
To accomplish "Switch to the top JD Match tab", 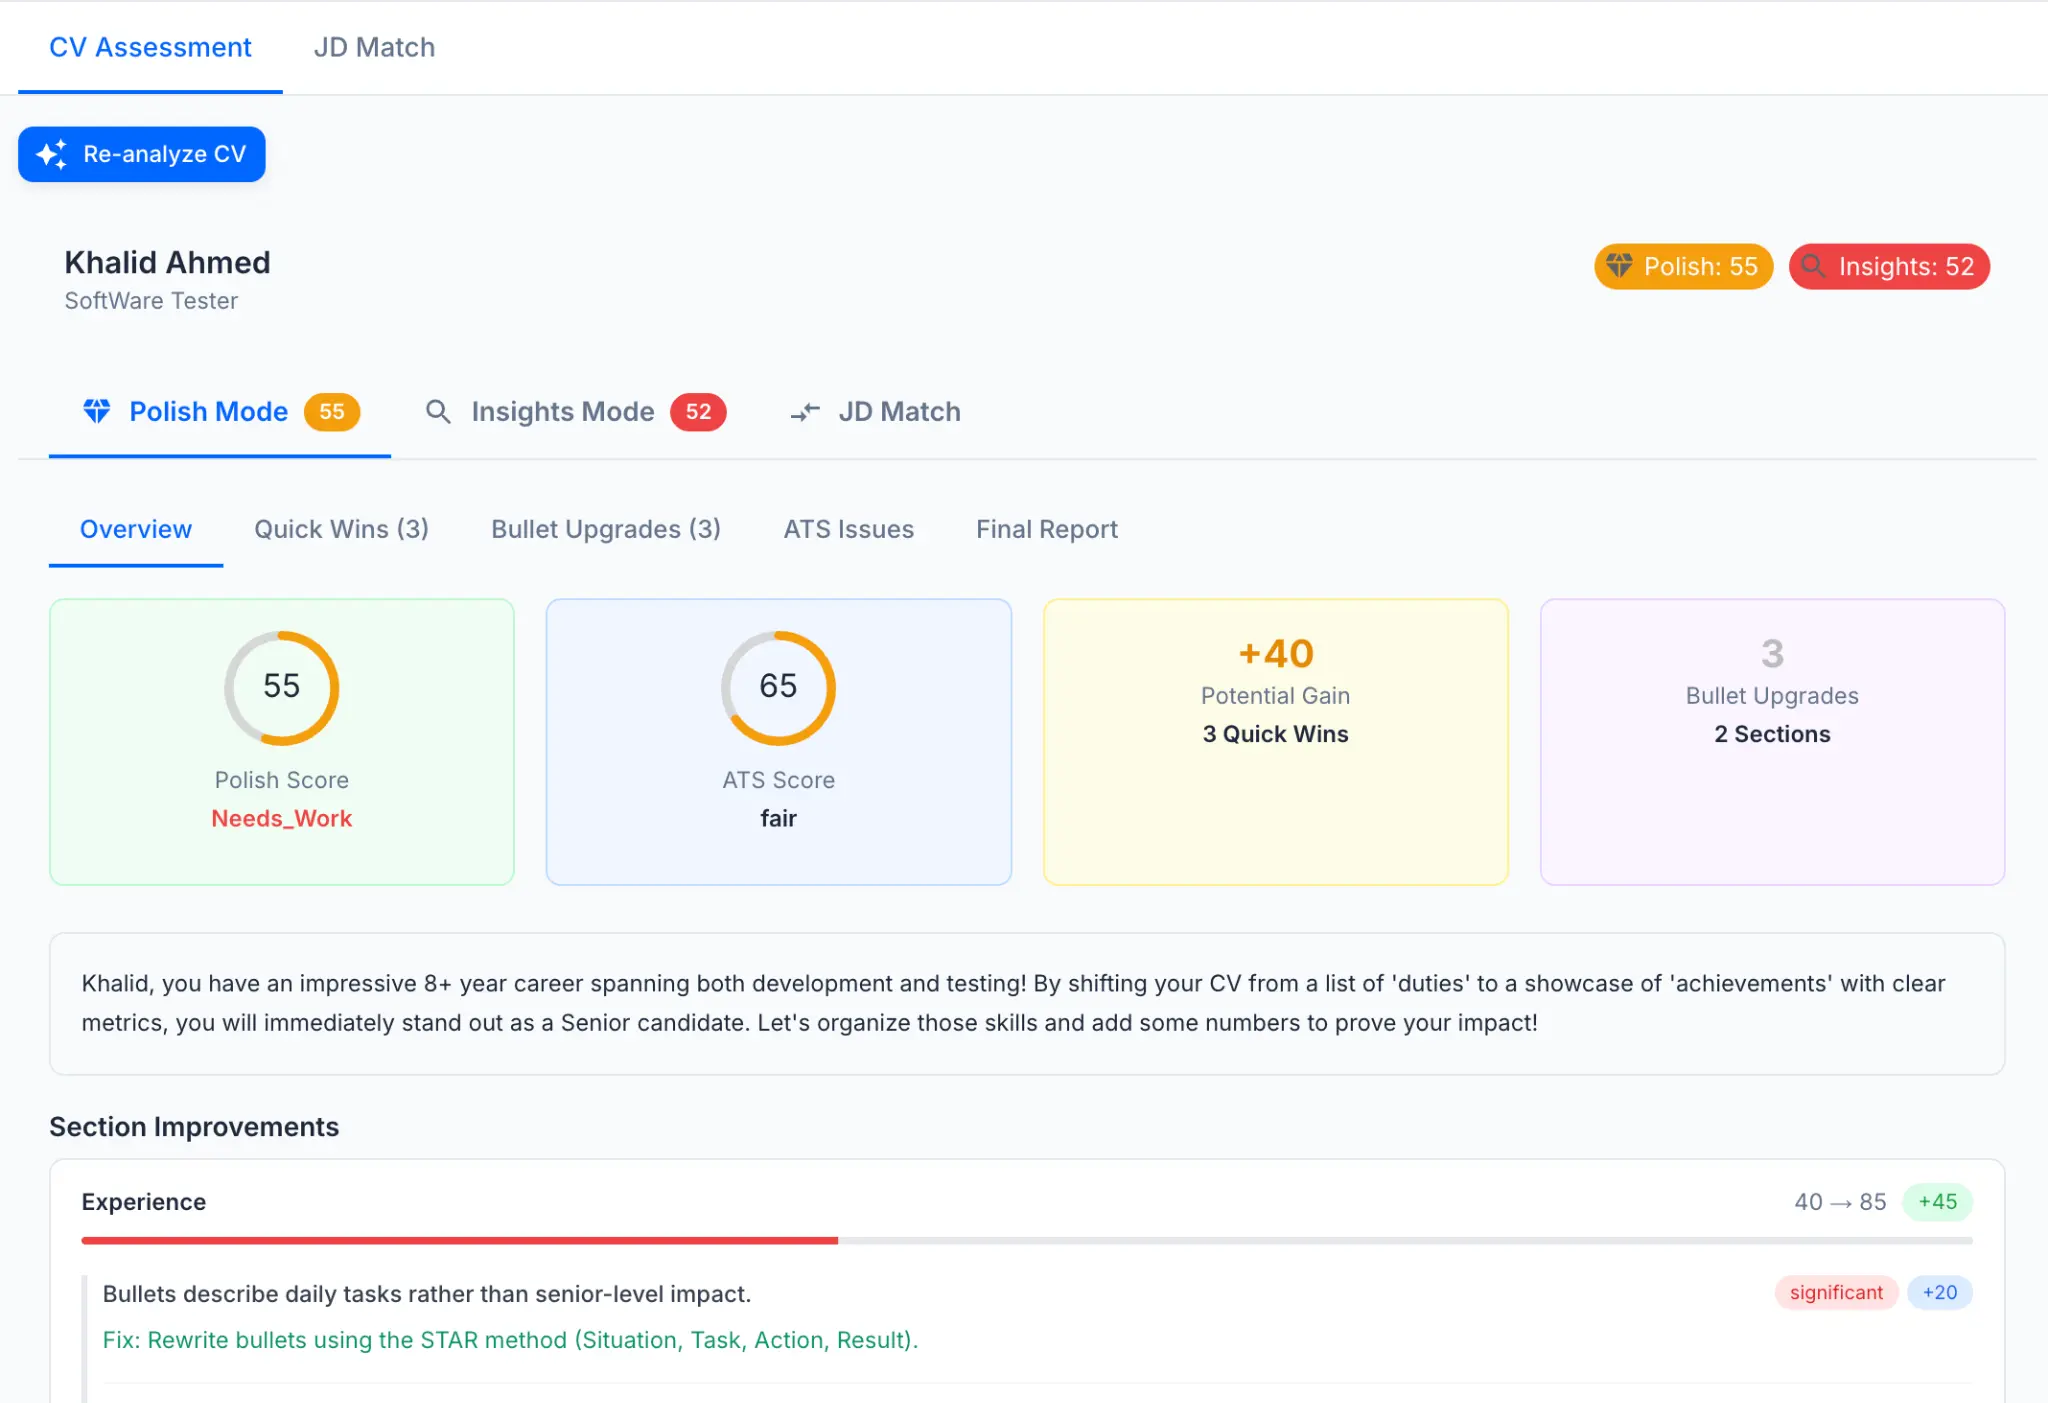I will pos(374,47).
